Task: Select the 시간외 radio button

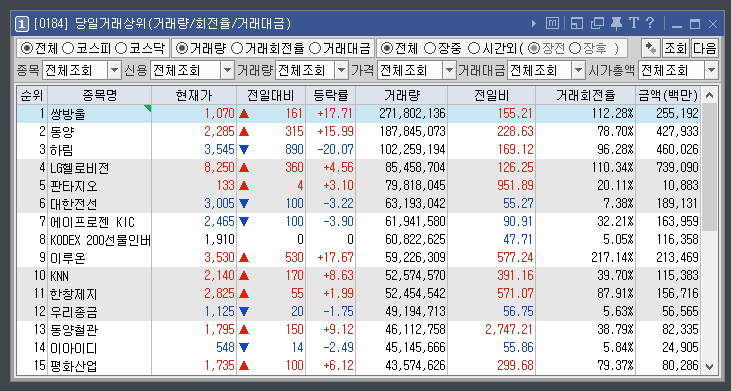Action: point(474,48)
